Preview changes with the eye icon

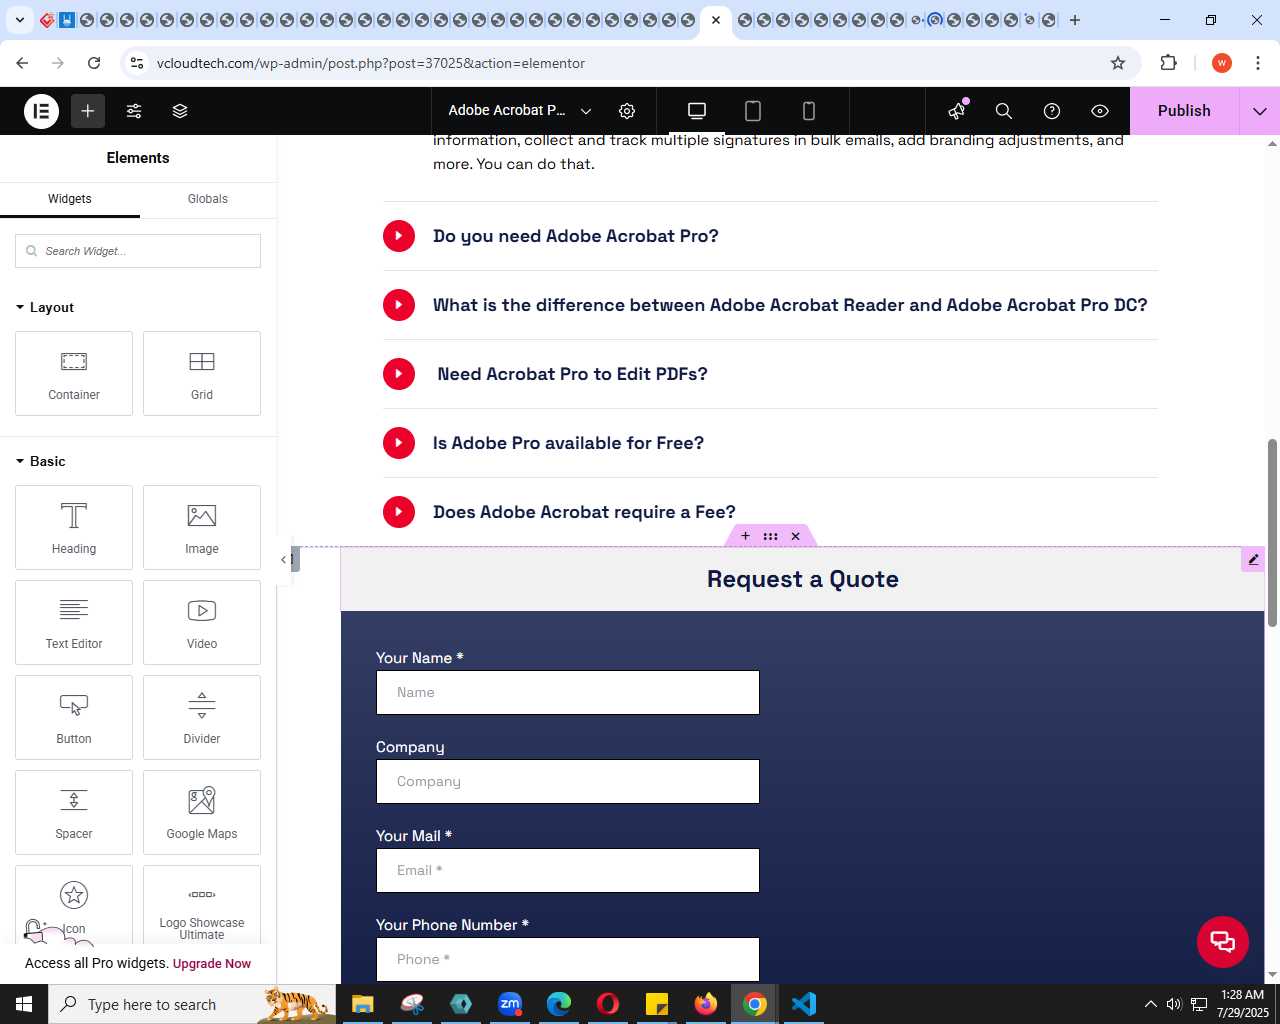point(1100,111)
